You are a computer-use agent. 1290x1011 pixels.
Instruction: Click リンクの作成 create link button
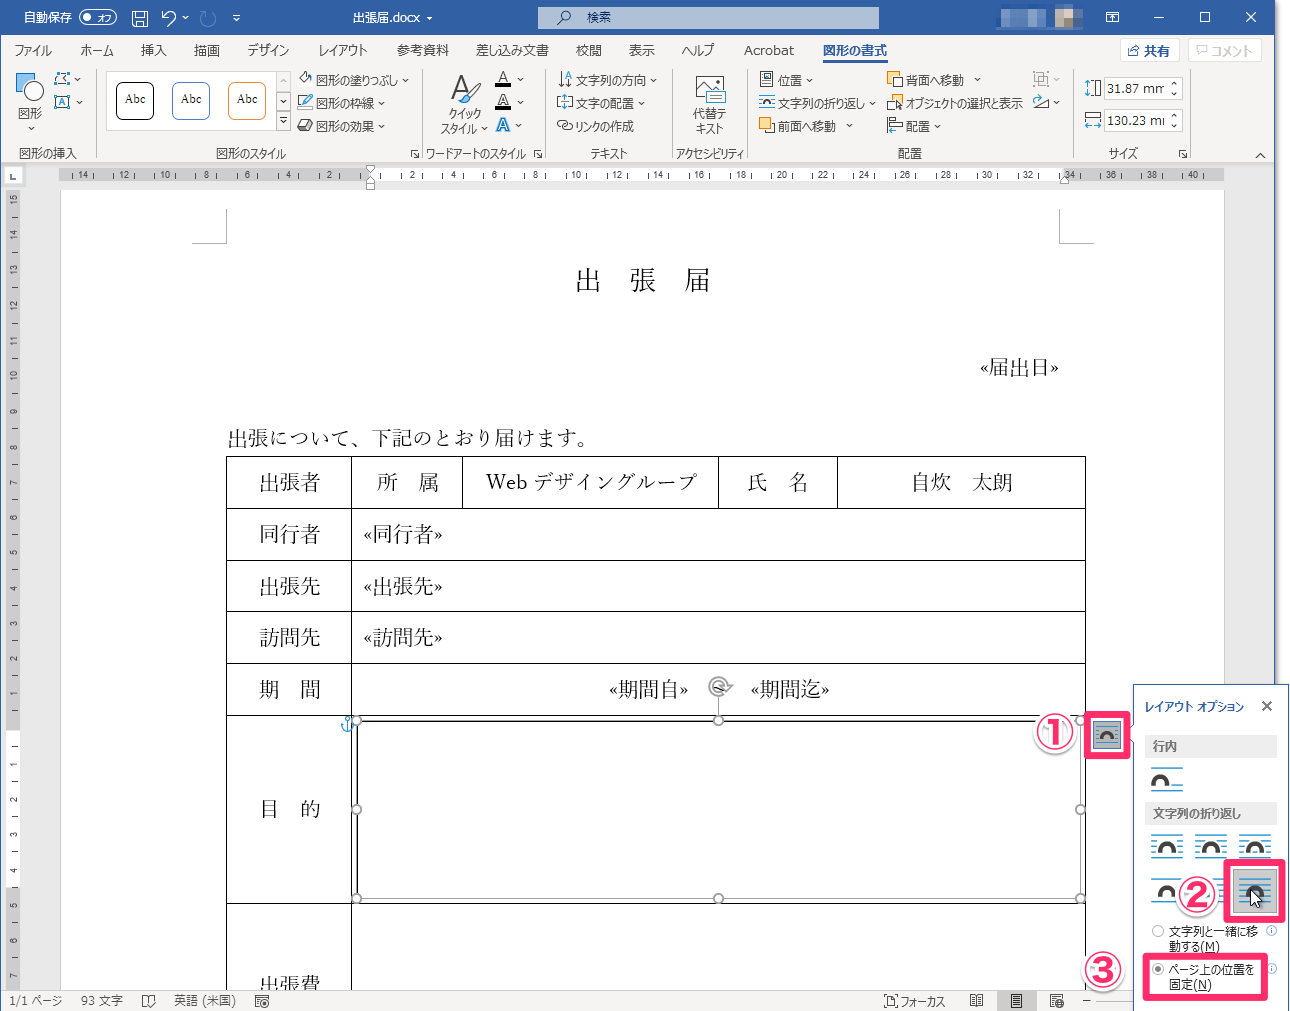point(596,126)
